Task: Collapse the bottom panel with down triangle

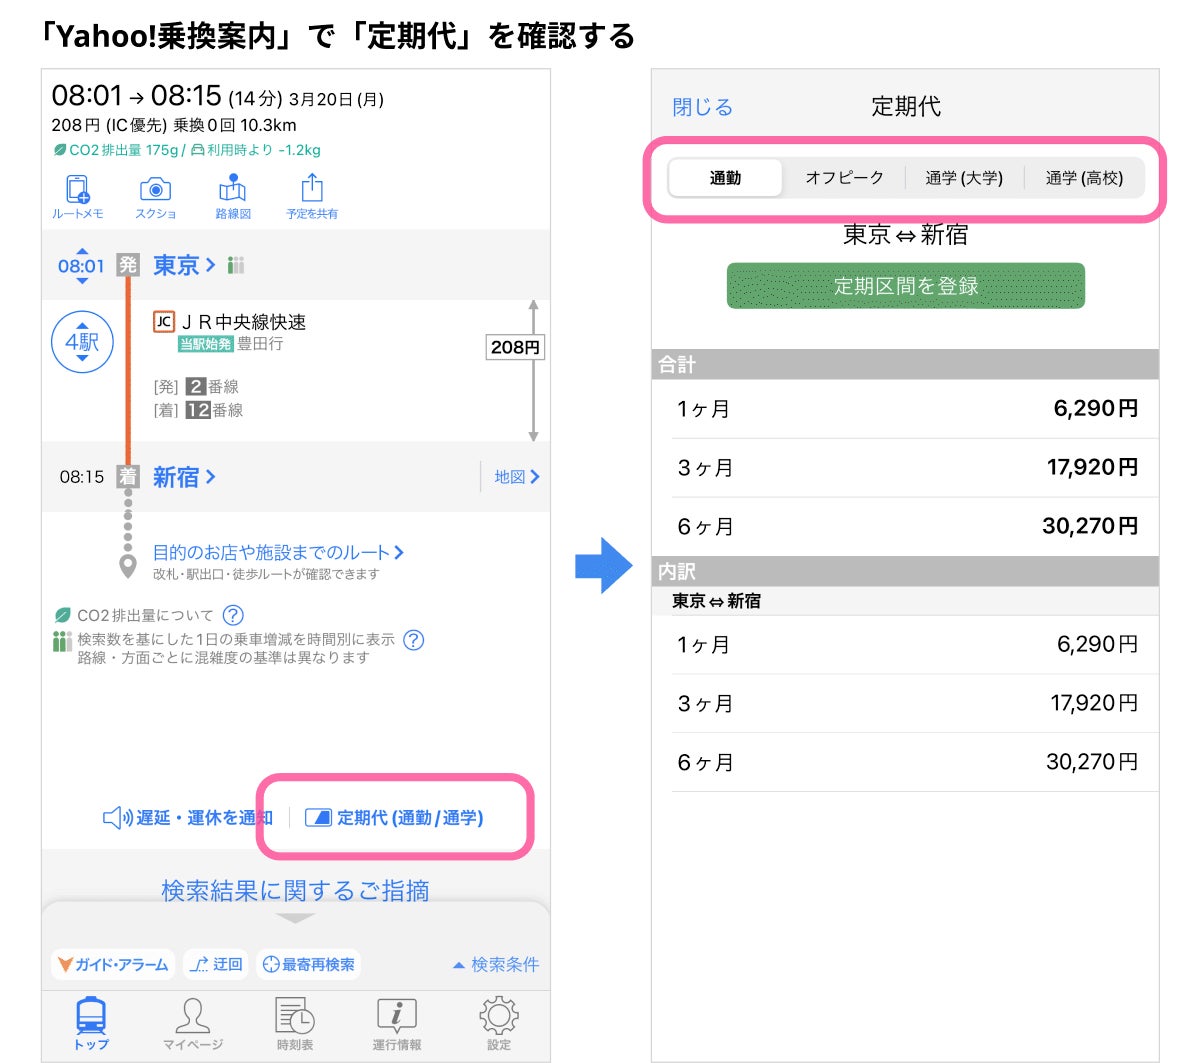Action: point(296,918)
